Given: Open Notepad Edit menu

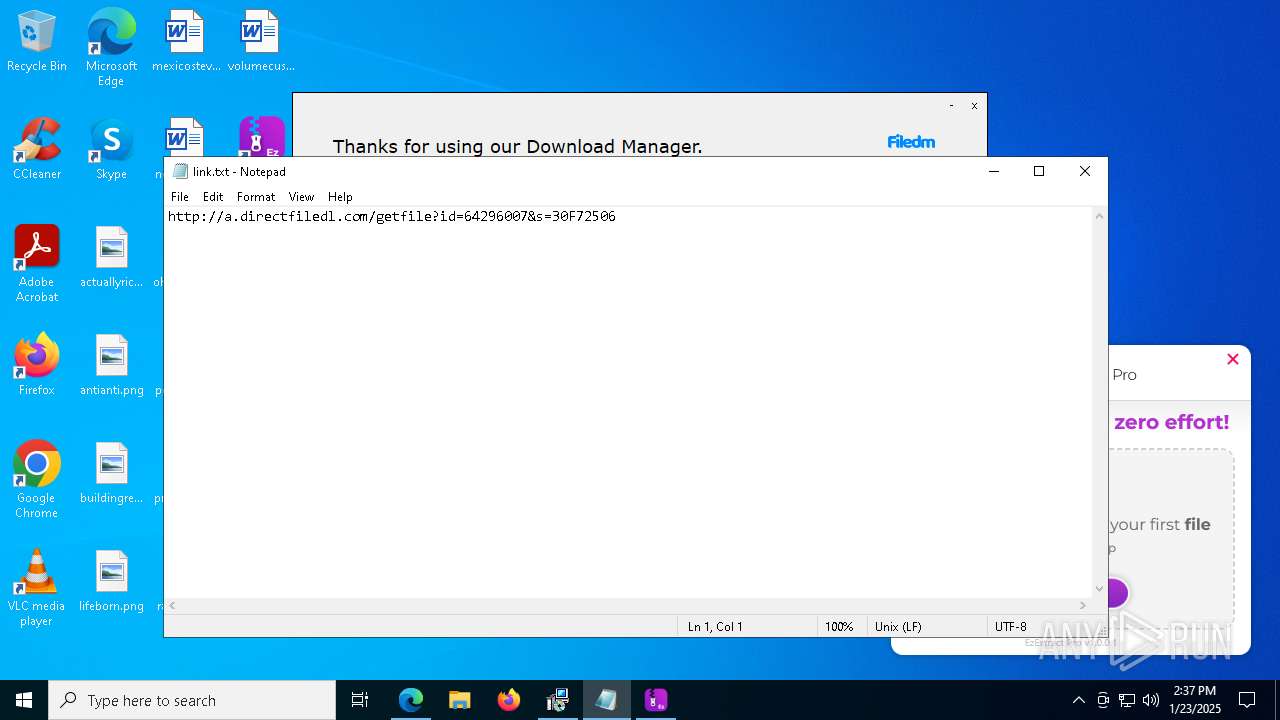Looking at the screenshot, I should pyautogui.click(x=213, y=197).
